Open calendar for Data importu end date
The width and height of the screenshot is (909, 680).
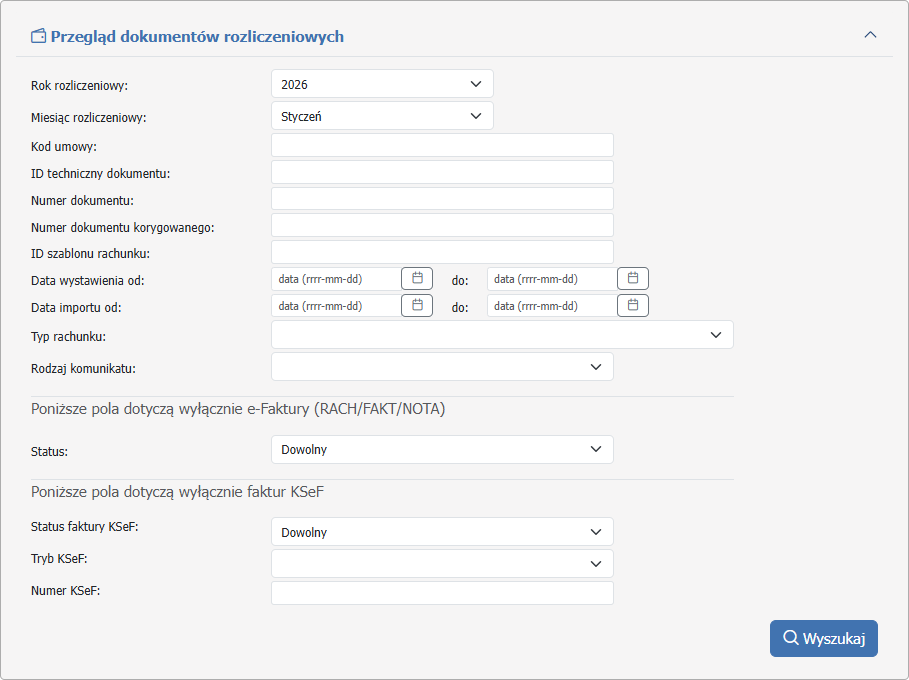(633, 306)
